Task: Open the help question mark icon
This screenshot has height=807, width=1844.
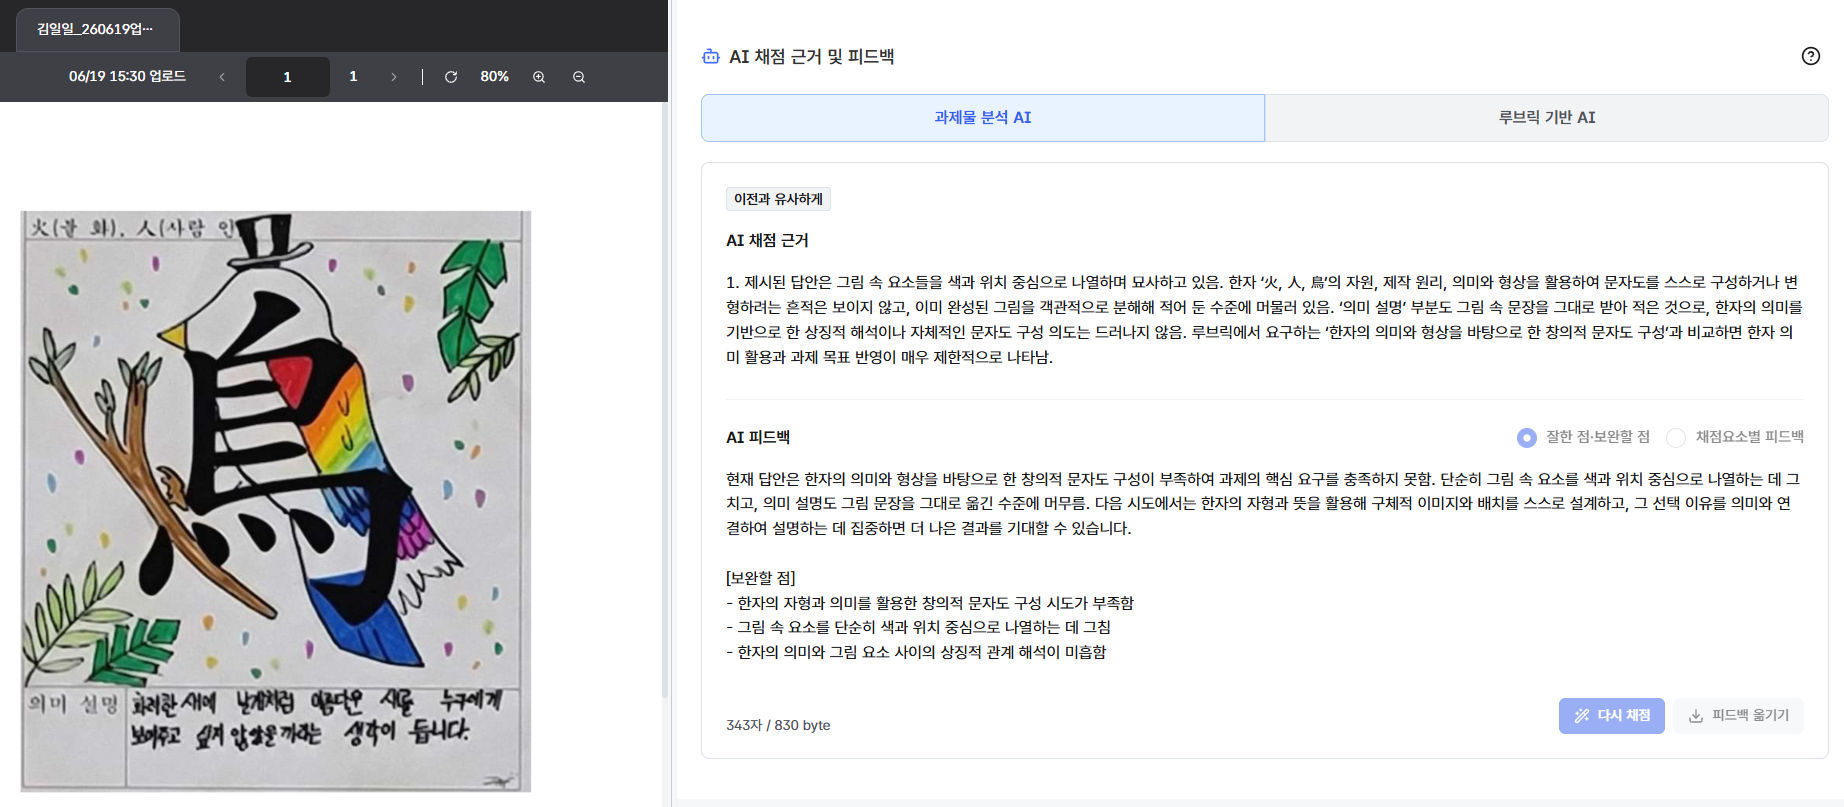Action: point(1810,56)
